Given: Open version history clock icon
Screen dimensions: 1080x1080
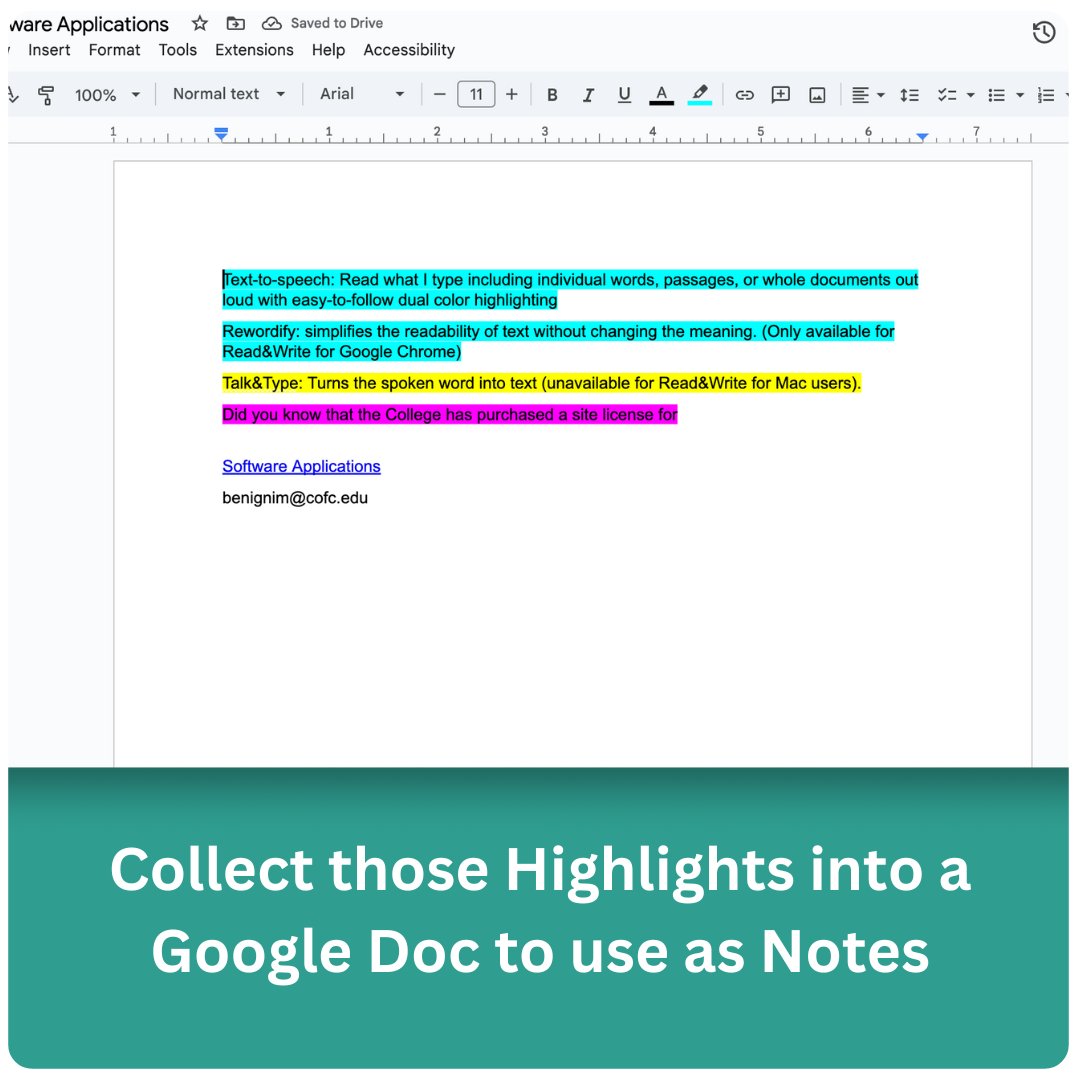Looking at the screenshot, I should click(x=1043, y=32).
